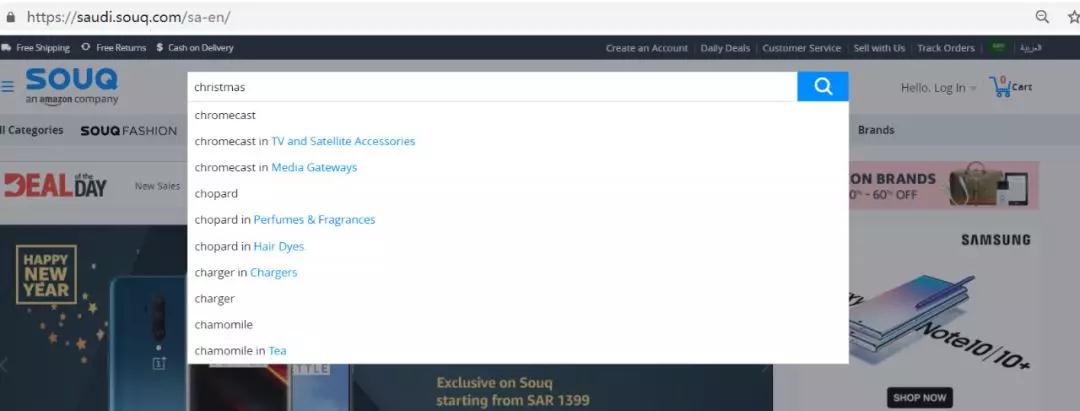Open the Sell with Us link
This screenshot has height=411, width=1080.
pyautogui.click(x=880, y=48)
